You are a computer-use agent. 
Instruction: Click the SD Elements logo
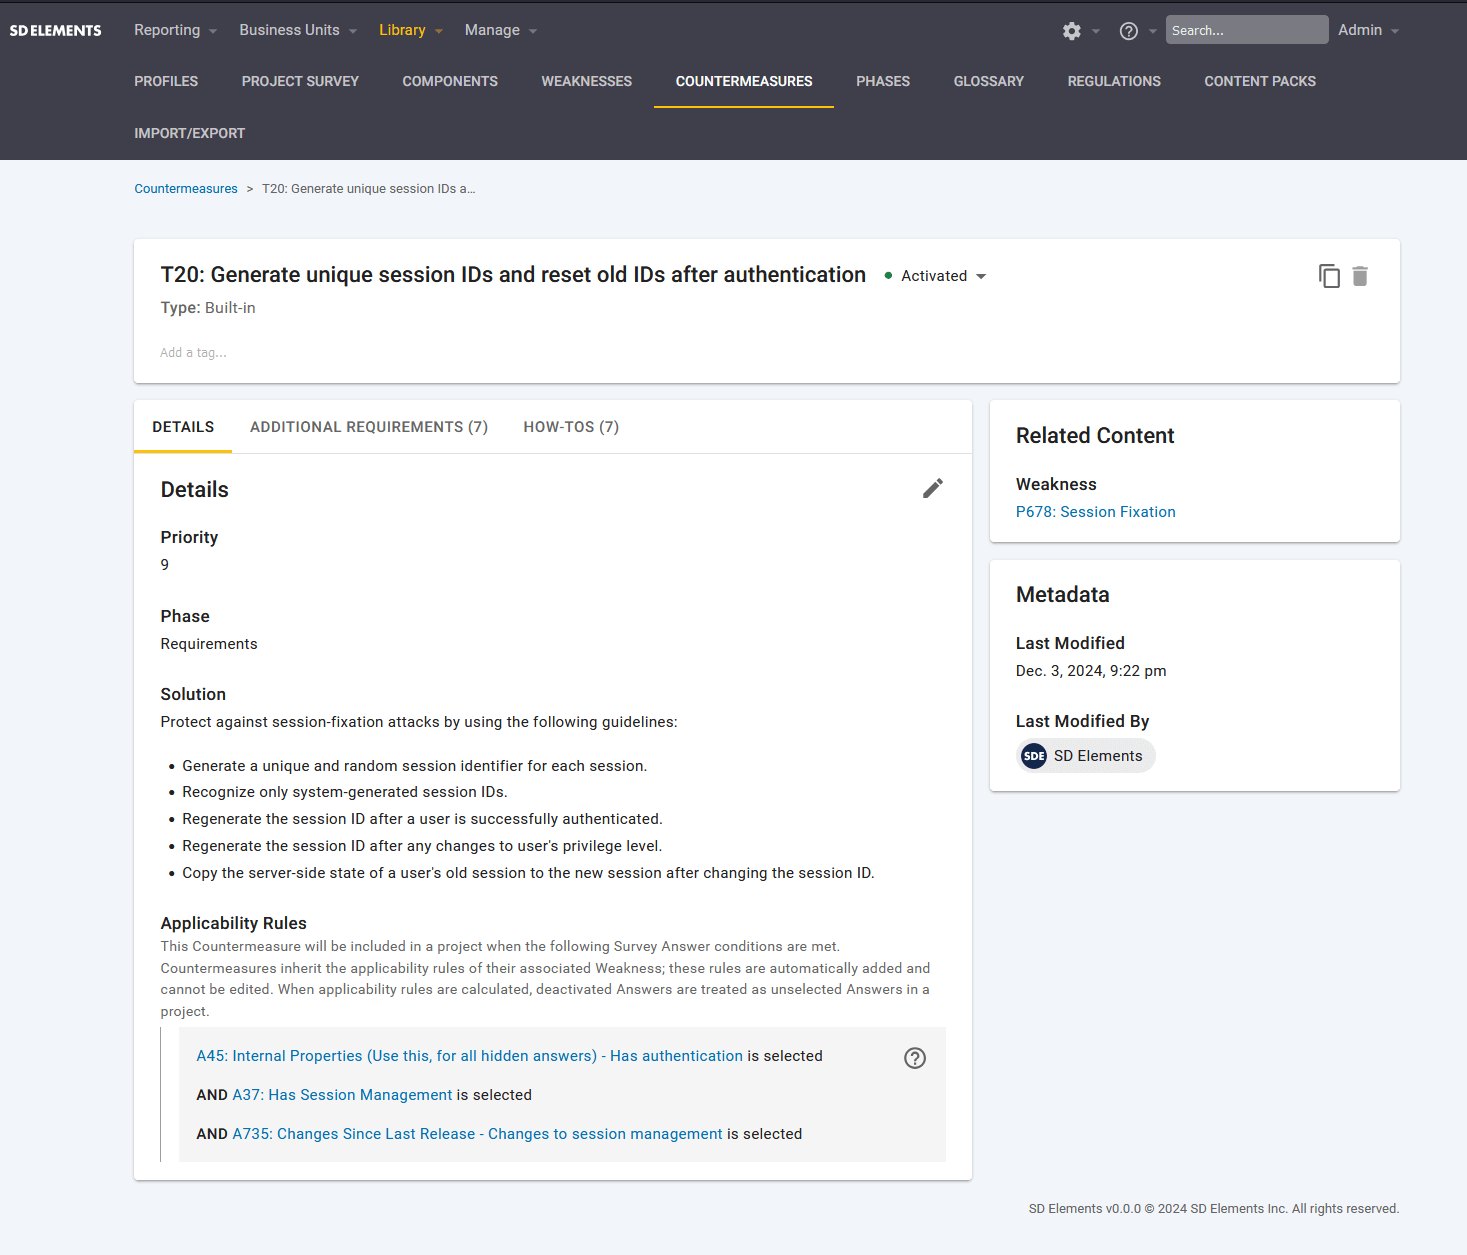point(55,30)
